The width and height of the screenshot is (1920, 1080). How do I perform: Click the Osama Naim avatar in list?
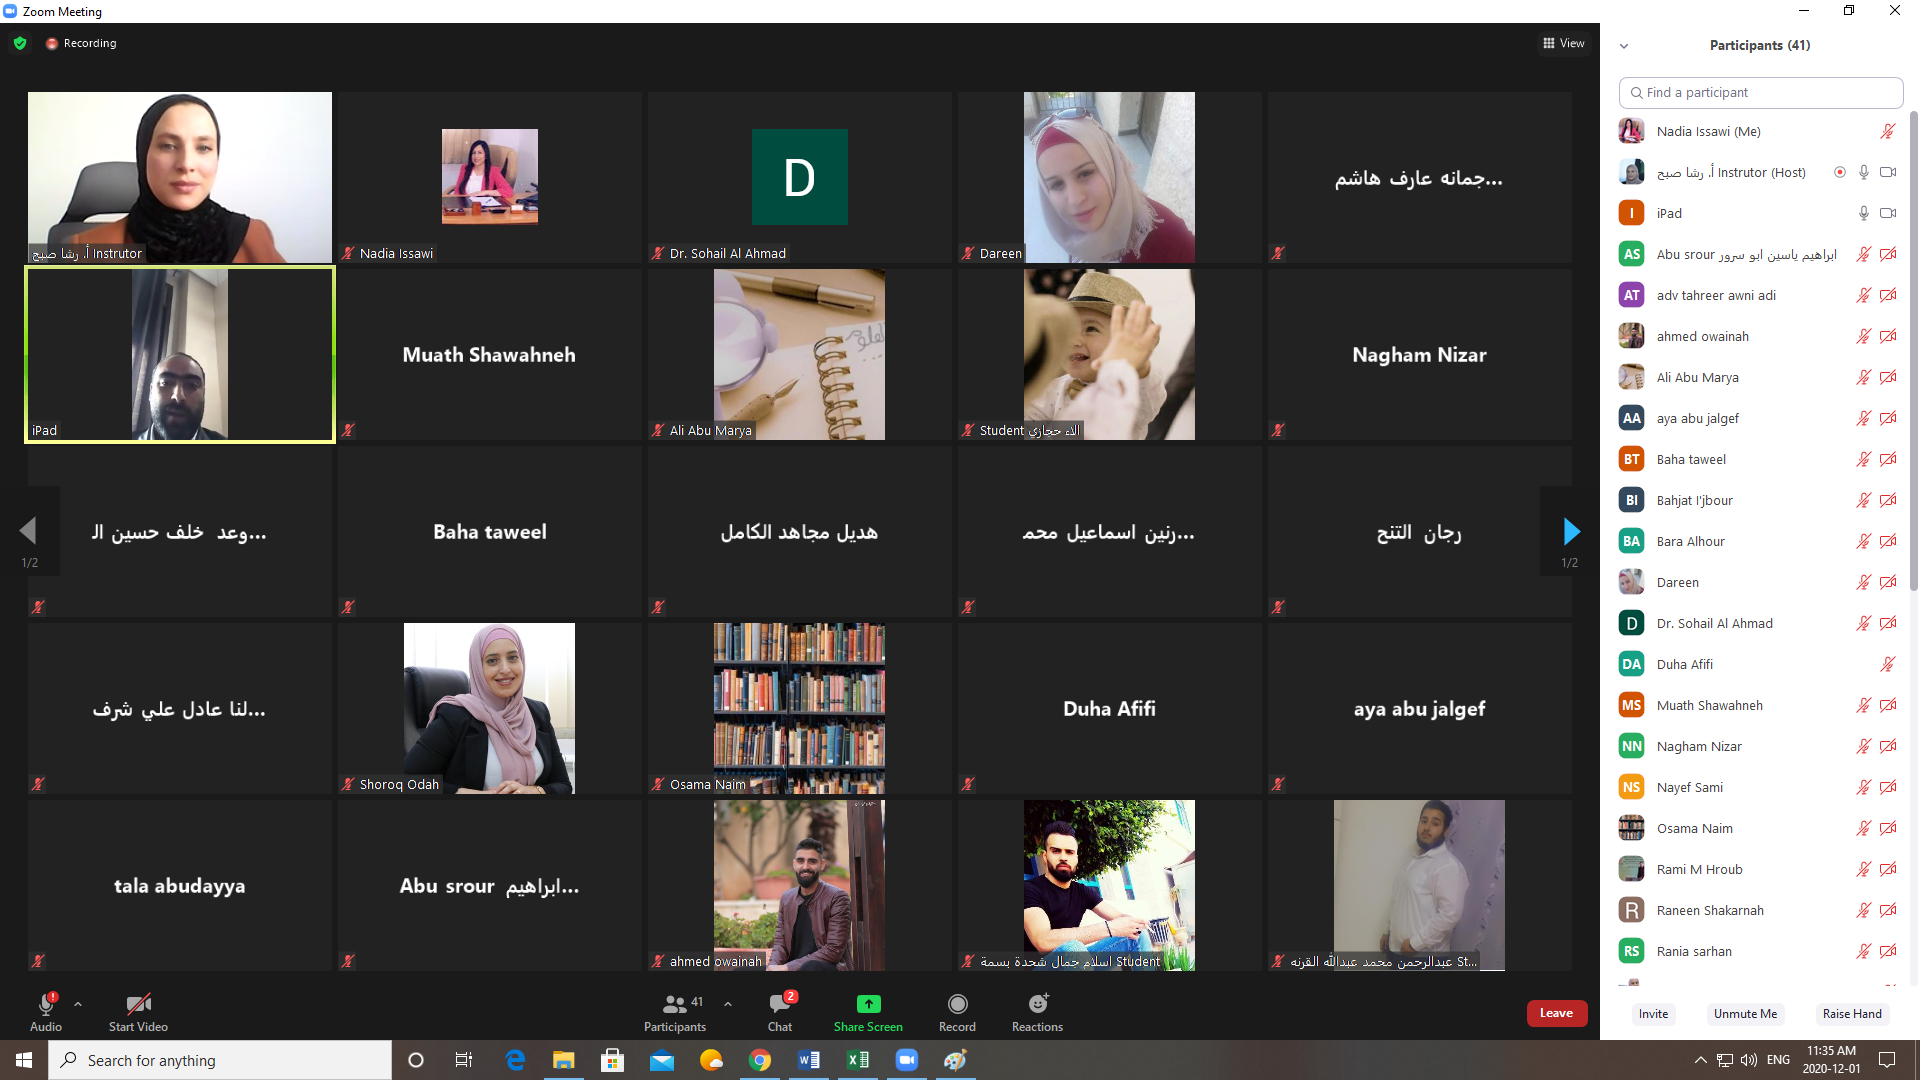1631,828
